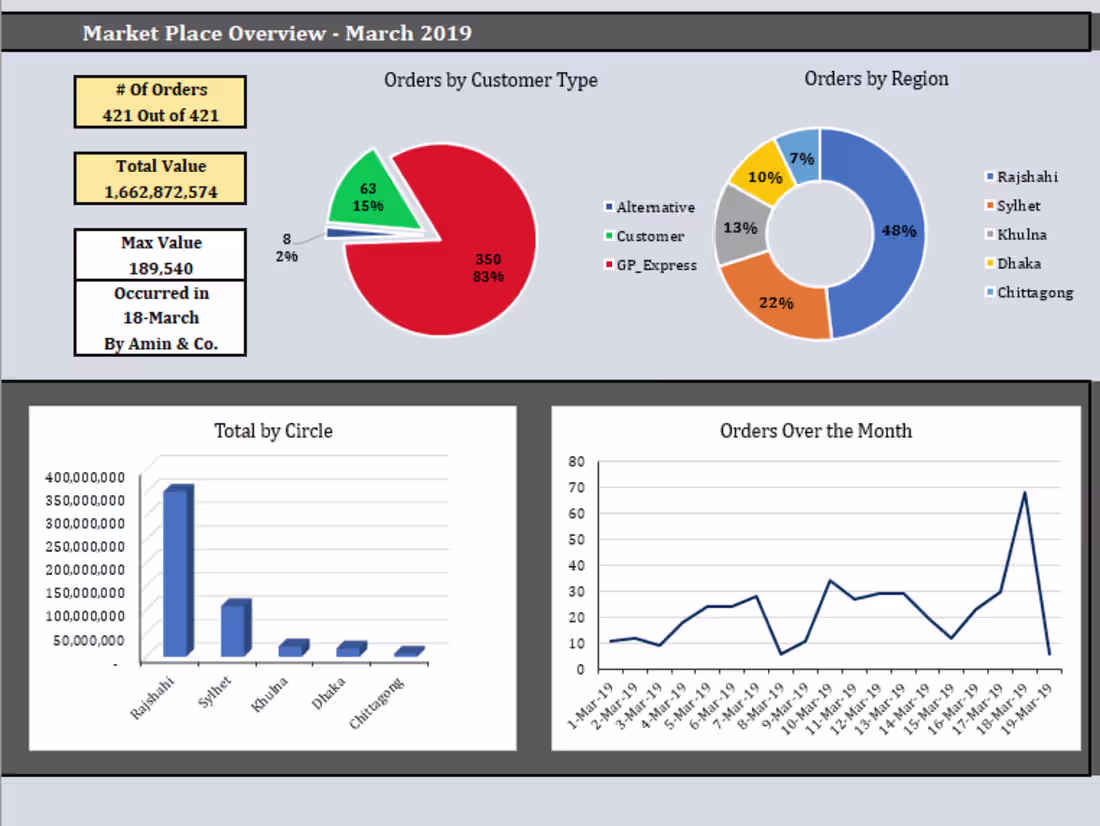Click the Market Place Overview - March 2019 title
The width and height of the screenshot is (1100, 826).
pos(277,33)
